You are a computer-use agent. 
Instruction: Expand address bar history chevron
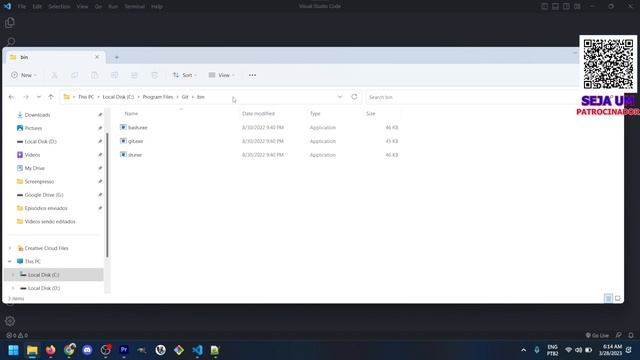340,97
